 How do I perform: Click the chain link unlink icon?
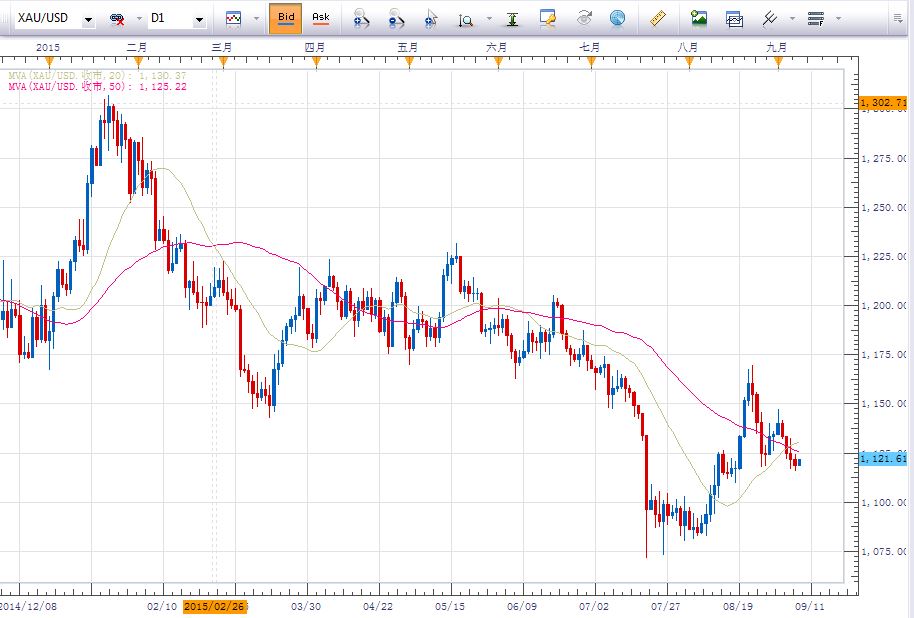[x=117, y=19]
